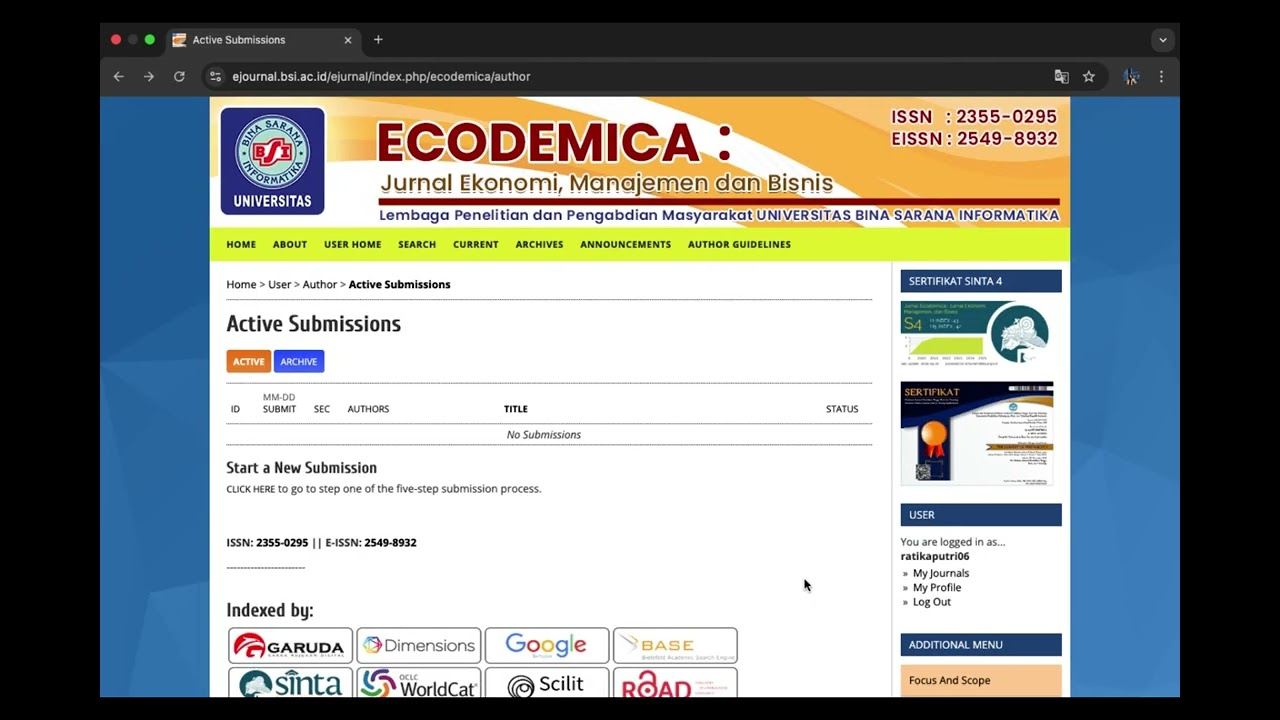1280x720 pixels.
Task: Select the orange ACTIVE button
Action: [x=248, y=361]
